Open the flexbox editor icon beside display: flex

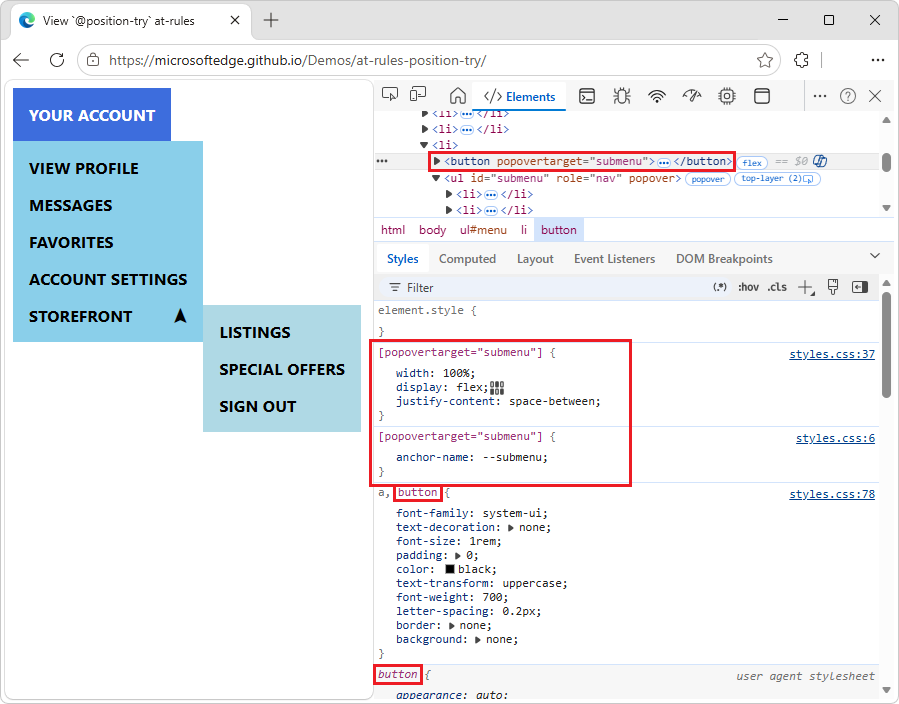coord(497,388)
